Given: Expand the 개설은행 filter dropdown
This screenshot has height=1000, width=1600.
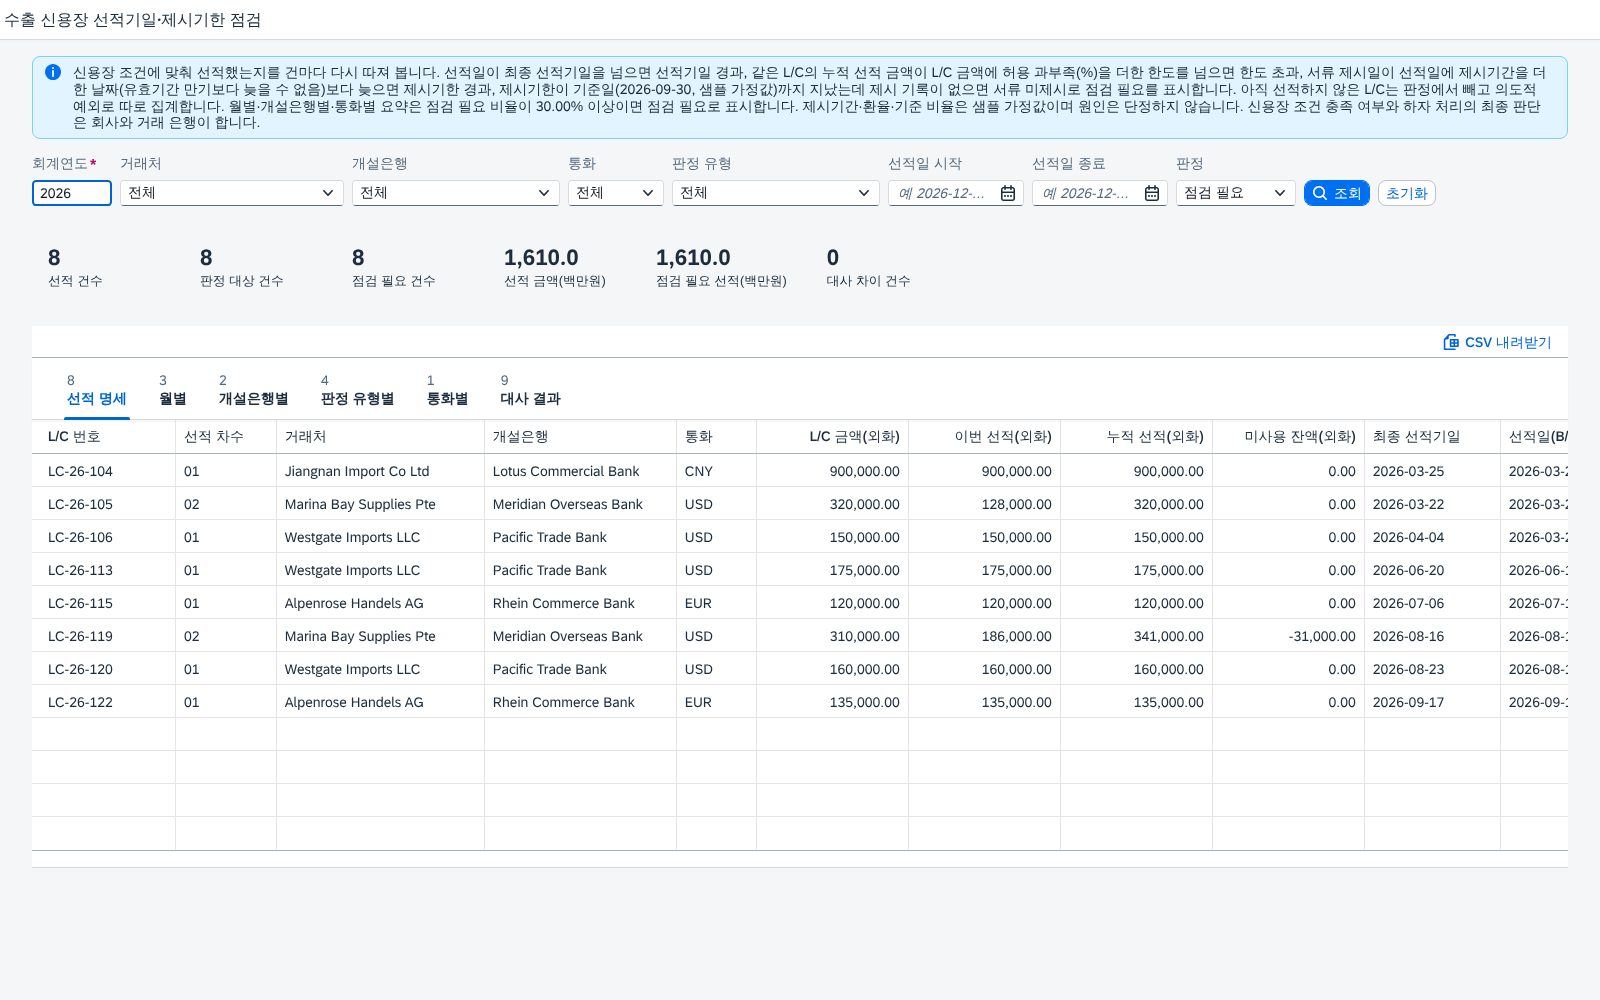Looking at the screenshot, I should point(456,193).
